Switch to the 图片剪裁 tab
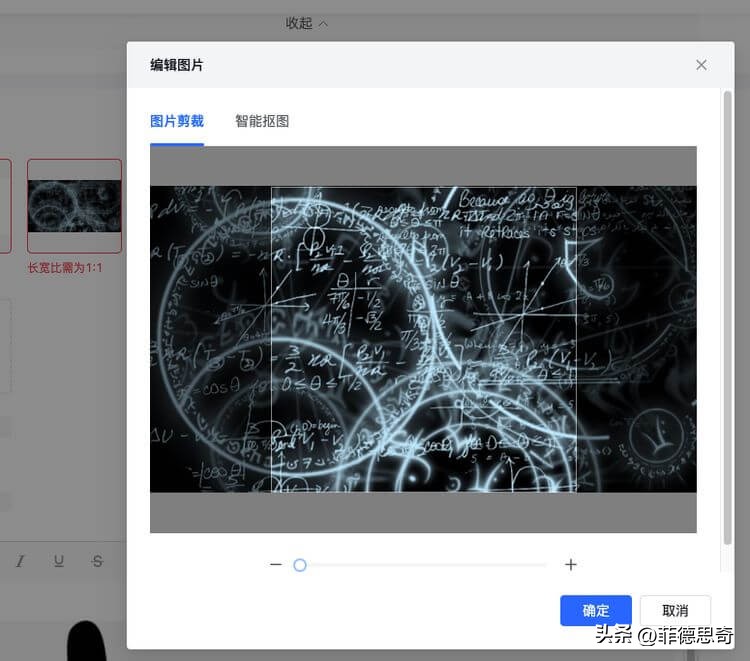This screenshot has width=750, height=661. coord(177,121)
